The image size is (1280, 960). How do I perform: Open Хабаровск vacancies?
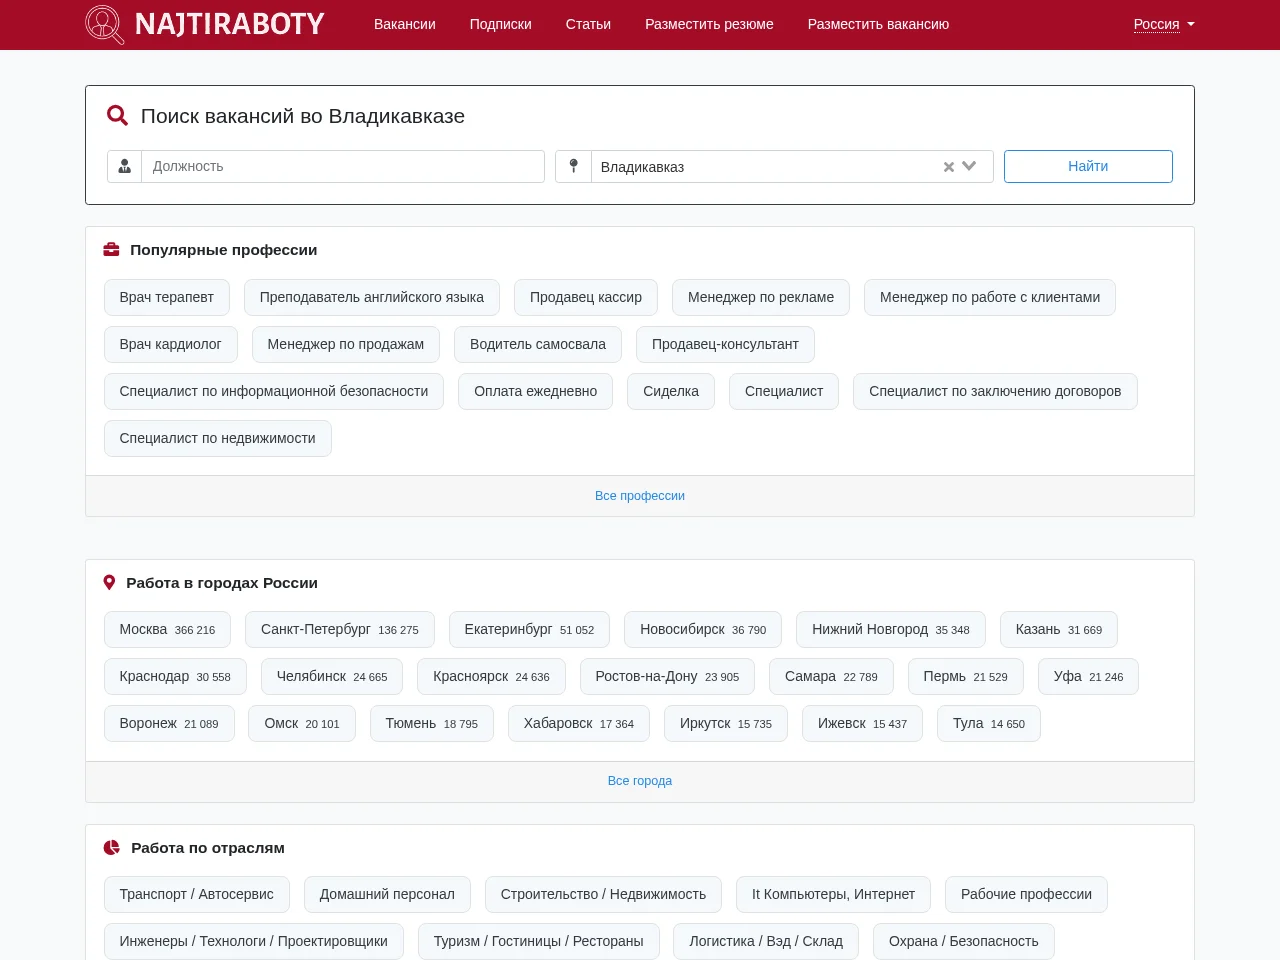(x=579, y=723)
